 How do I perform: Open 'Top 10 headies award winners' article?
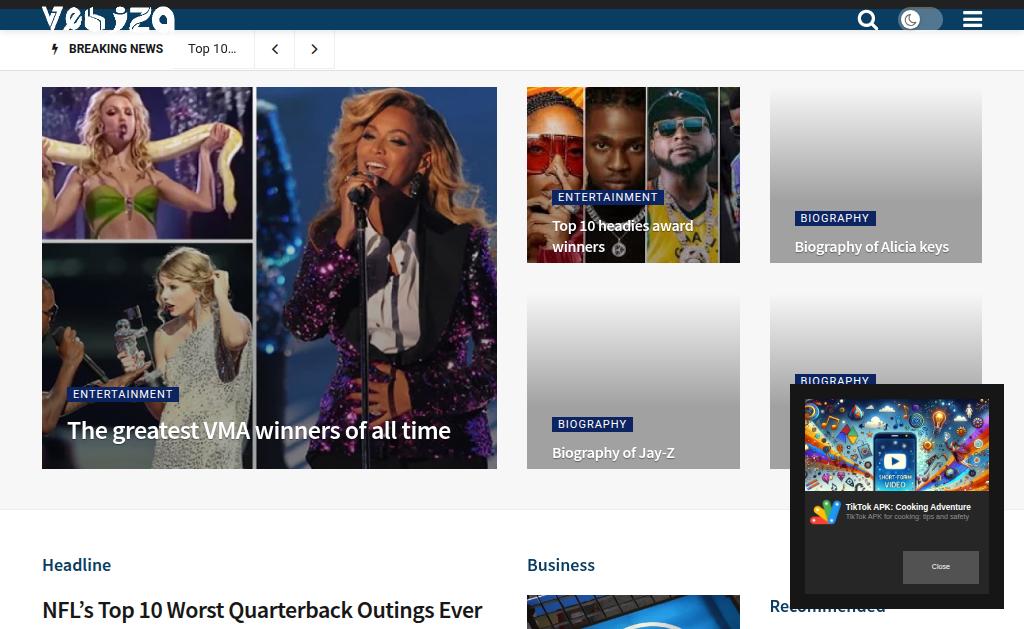pyautogui.click(x=622, y=236)
